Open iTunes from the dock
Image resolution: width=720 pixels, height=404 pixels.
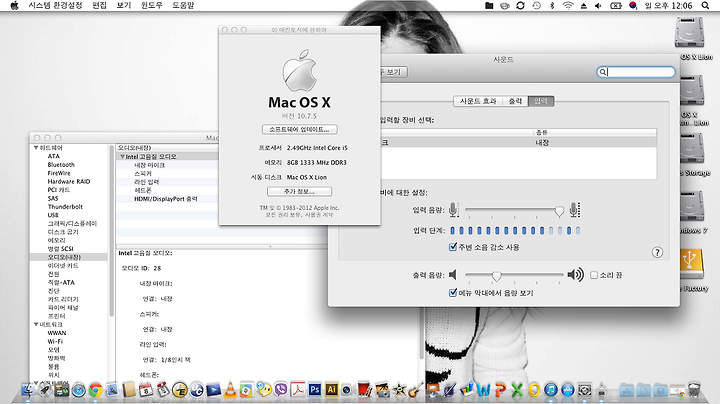coord(551,390)
